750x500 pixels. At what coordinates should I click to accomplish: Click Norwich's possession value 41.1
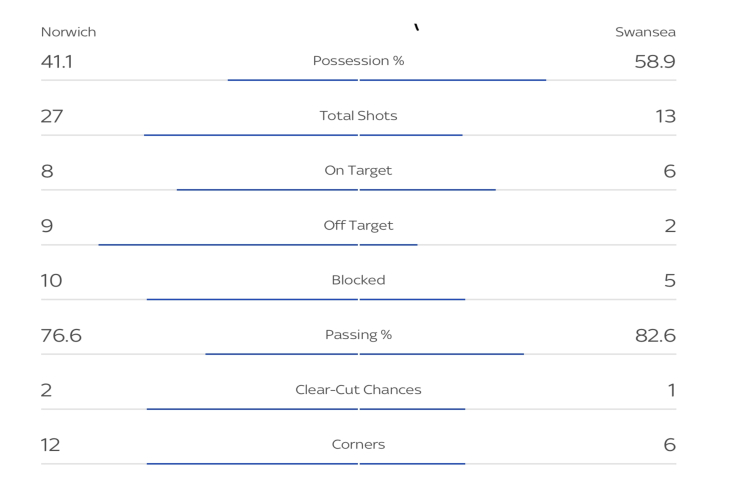(x=56, y=62)
